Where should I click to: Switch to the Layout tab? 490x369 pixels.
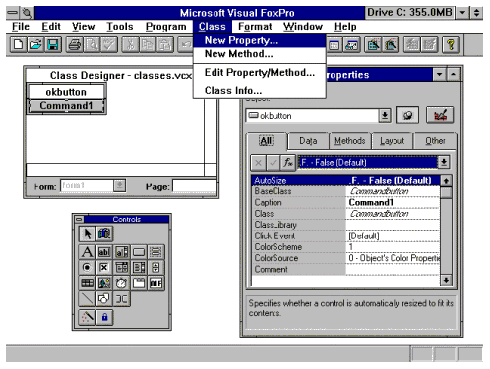[x=392, y=141]
